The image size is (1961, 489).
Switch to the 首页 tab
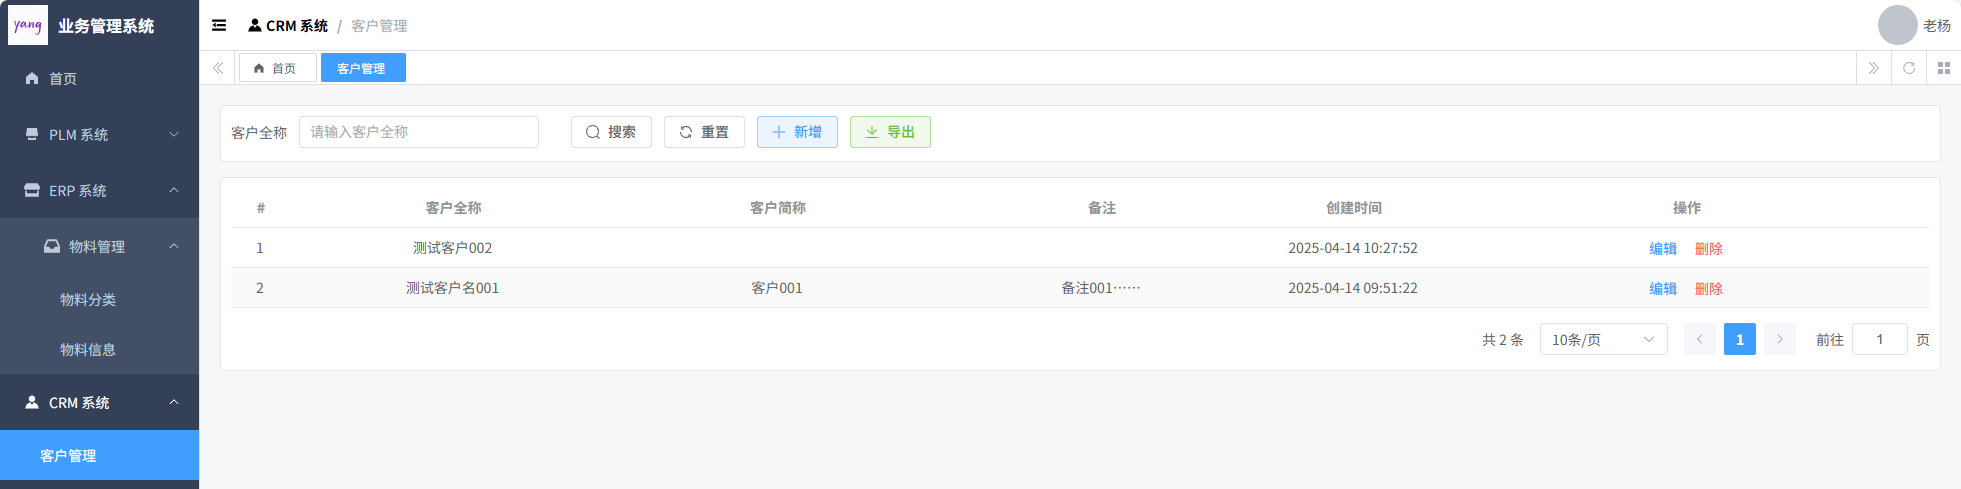[x=276, y=68]
